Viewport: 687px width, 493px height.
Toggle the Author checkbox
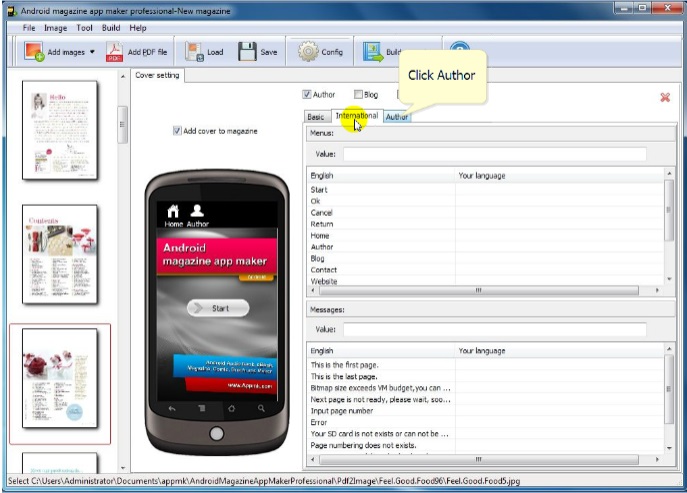click(x=307, y=94)
